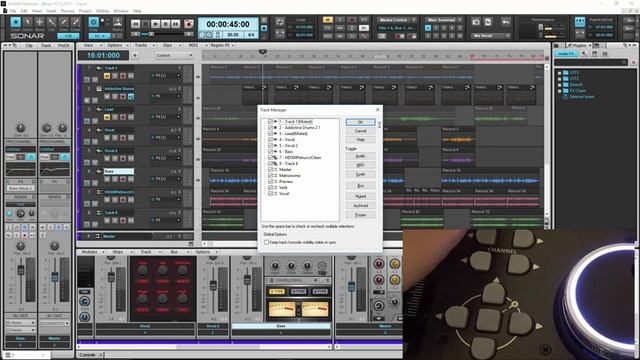
Task: Uncheck '2 - Addictive Drums 2 1' checkbox
Action: coord(270,127)
